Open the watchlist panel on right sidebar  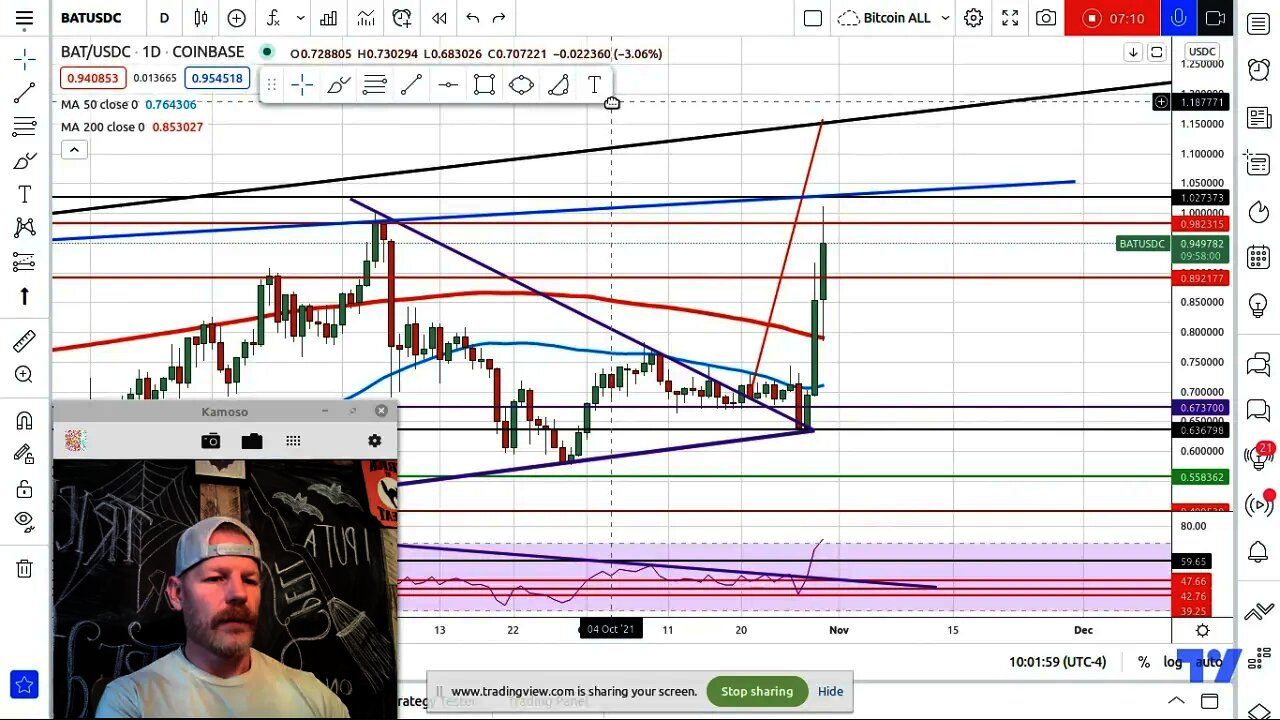pyautogui.click(x=1259, y=25)
